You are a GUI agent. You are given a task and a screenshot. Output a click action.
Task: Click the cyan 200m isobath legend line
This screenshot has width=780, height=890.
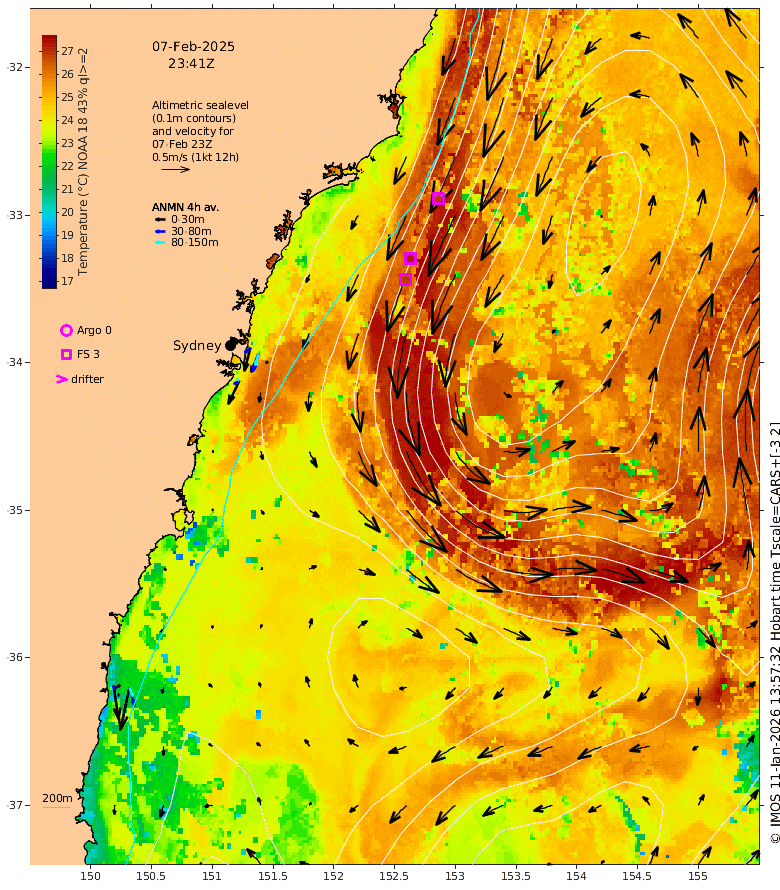coord(57,807)
